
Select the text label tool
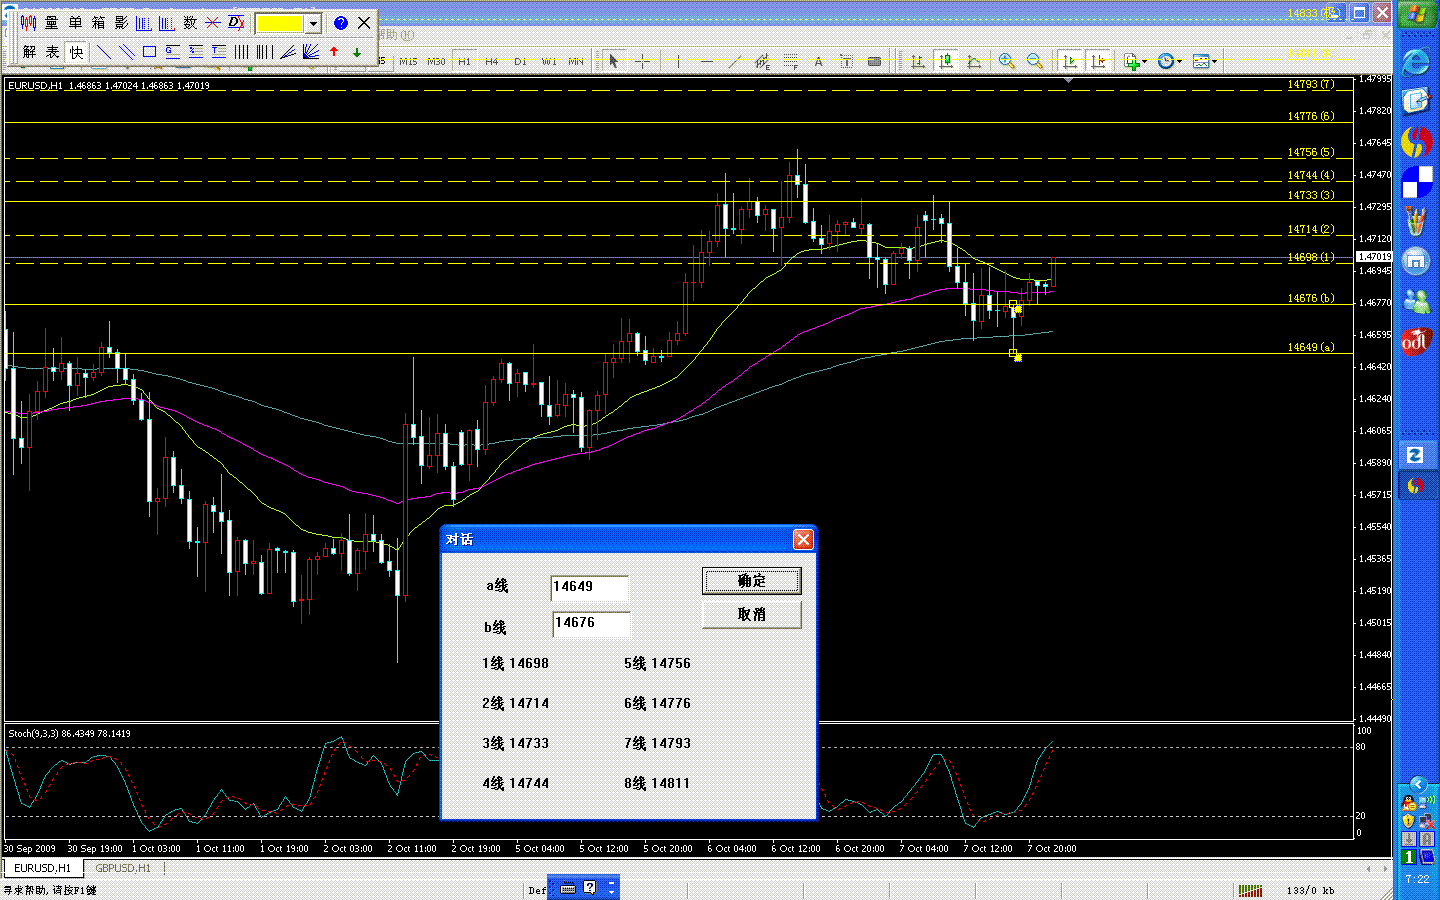click(847, 62)
